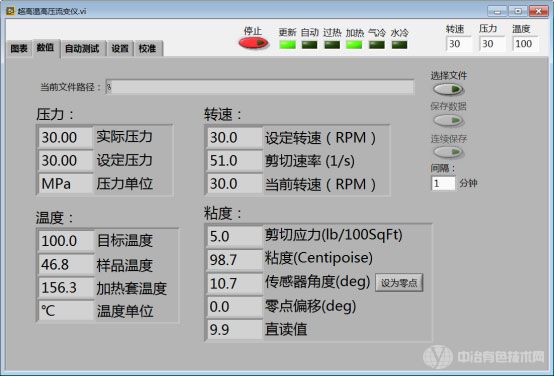Screen dimensions: 554x377
Task: Toggle the 过热 indicator light
Action: (x=332, y=45)
